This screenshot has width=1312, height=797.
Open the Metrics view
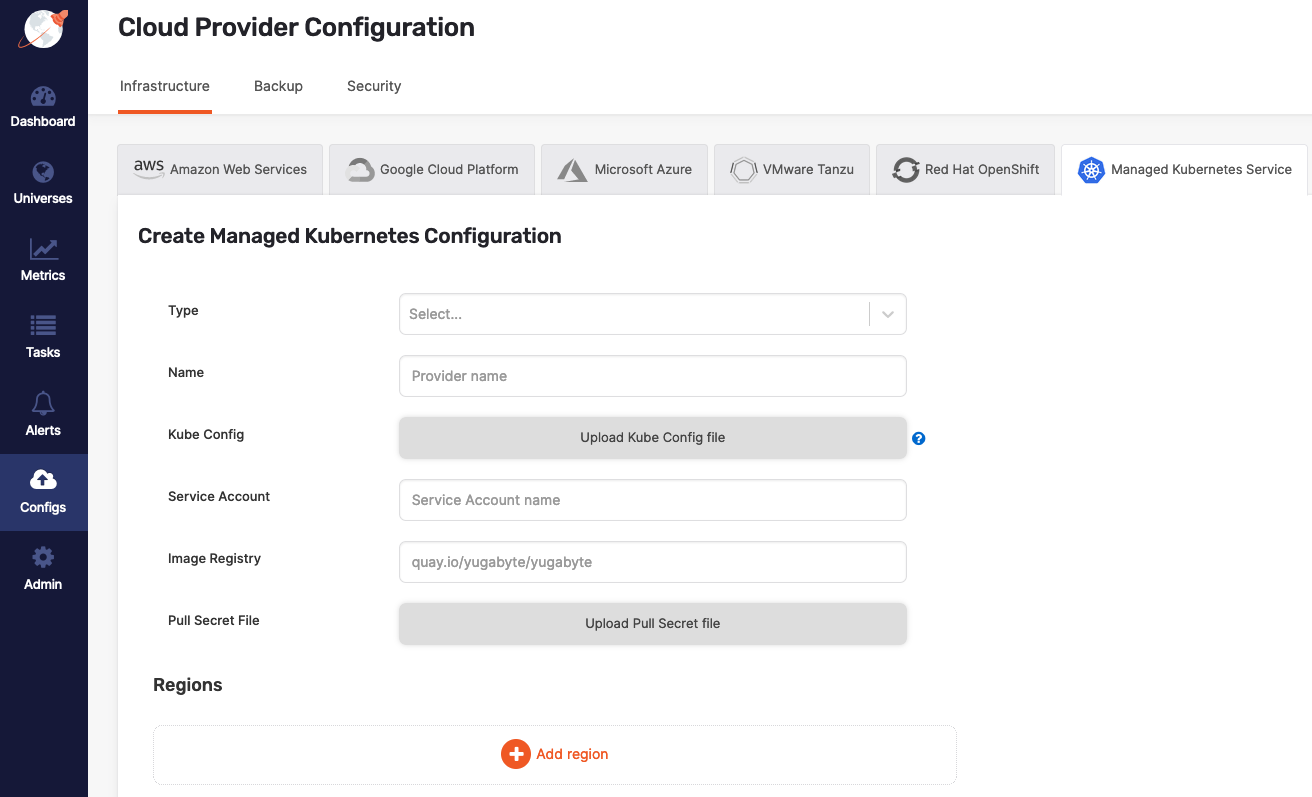[43, 259]
